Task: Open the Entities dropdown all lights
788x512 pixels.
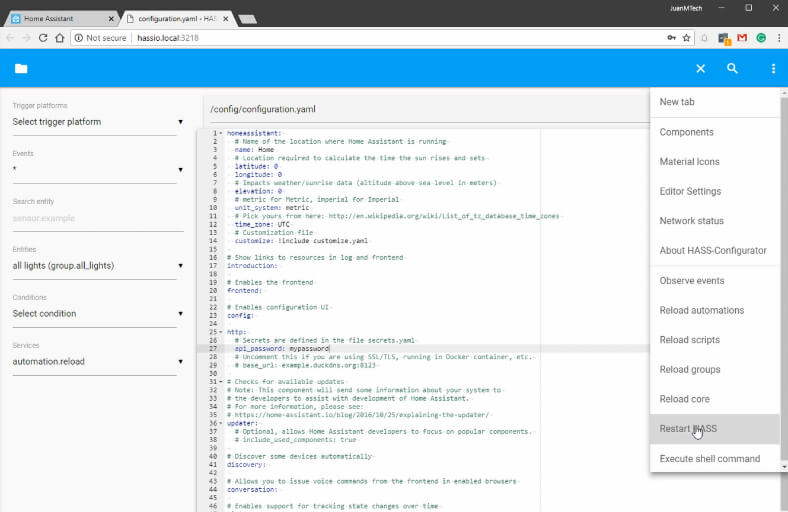Action: tap(97, 266)
